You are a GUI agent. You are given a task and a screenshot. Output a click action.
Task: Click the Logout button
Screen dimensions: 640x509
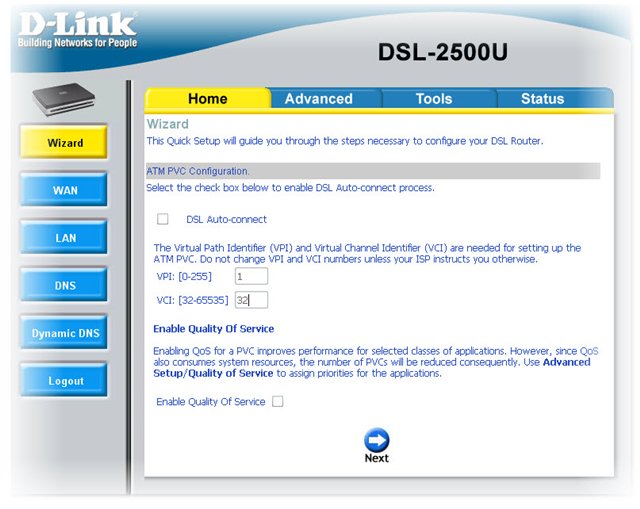click(64, 380)
